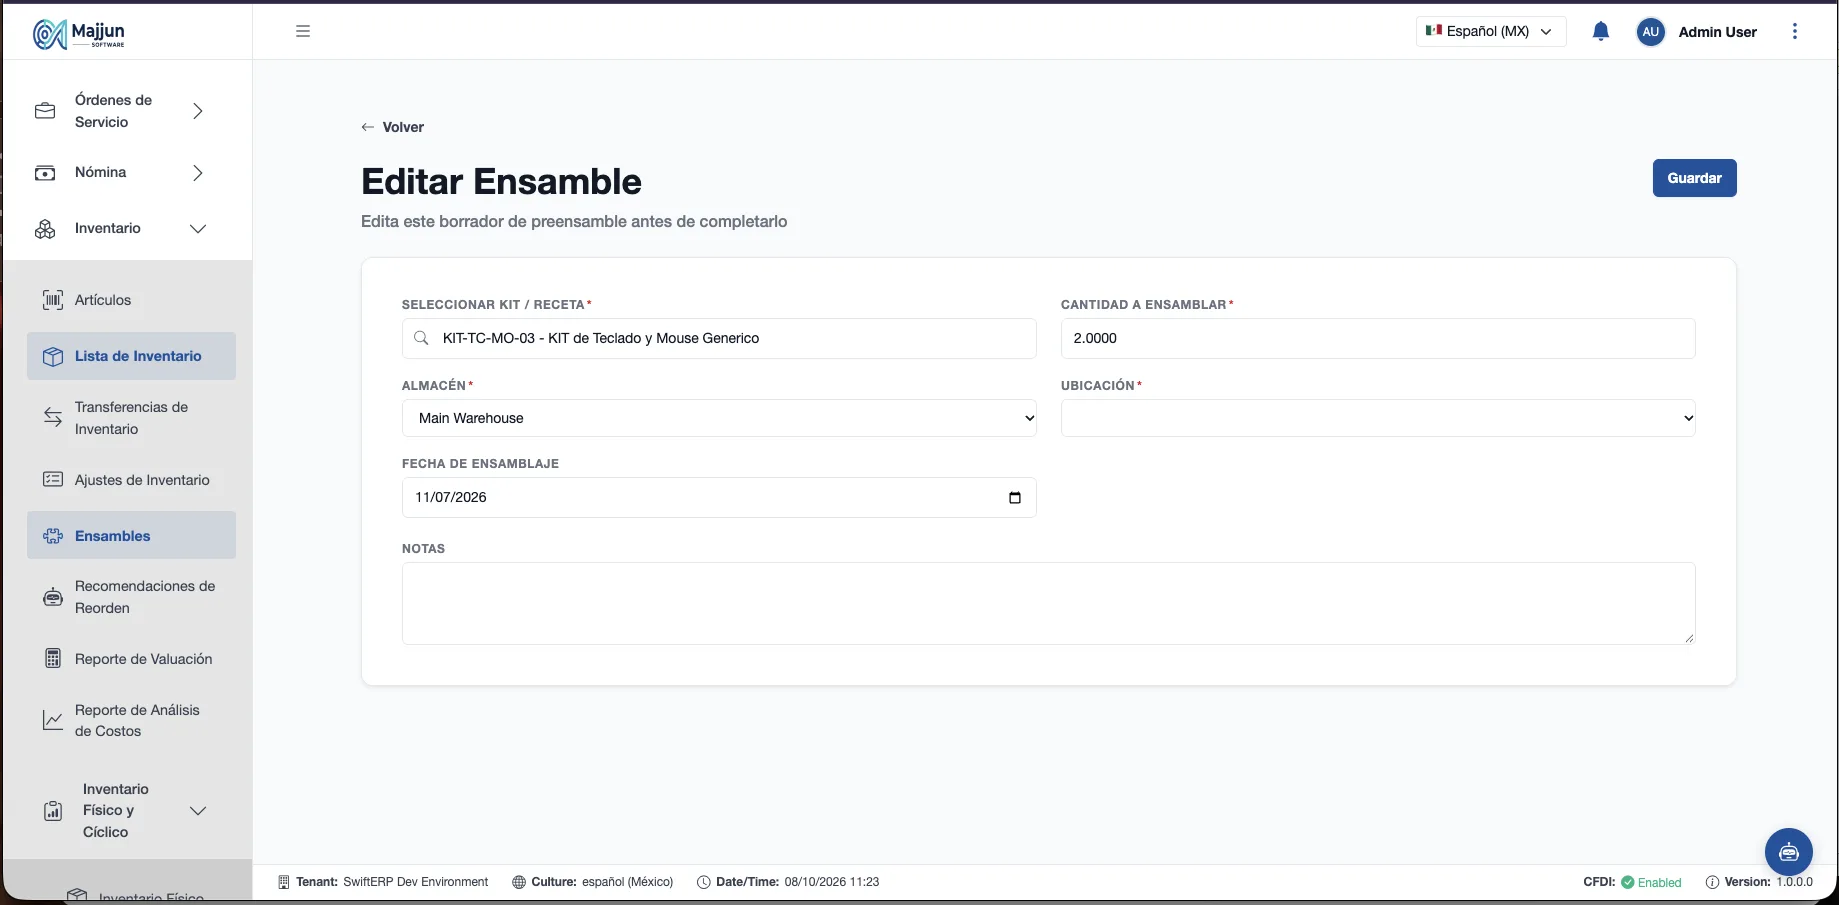Click the Date/Time clock icon
This screenshot has height=905, width=1839.
click(704, 882)
